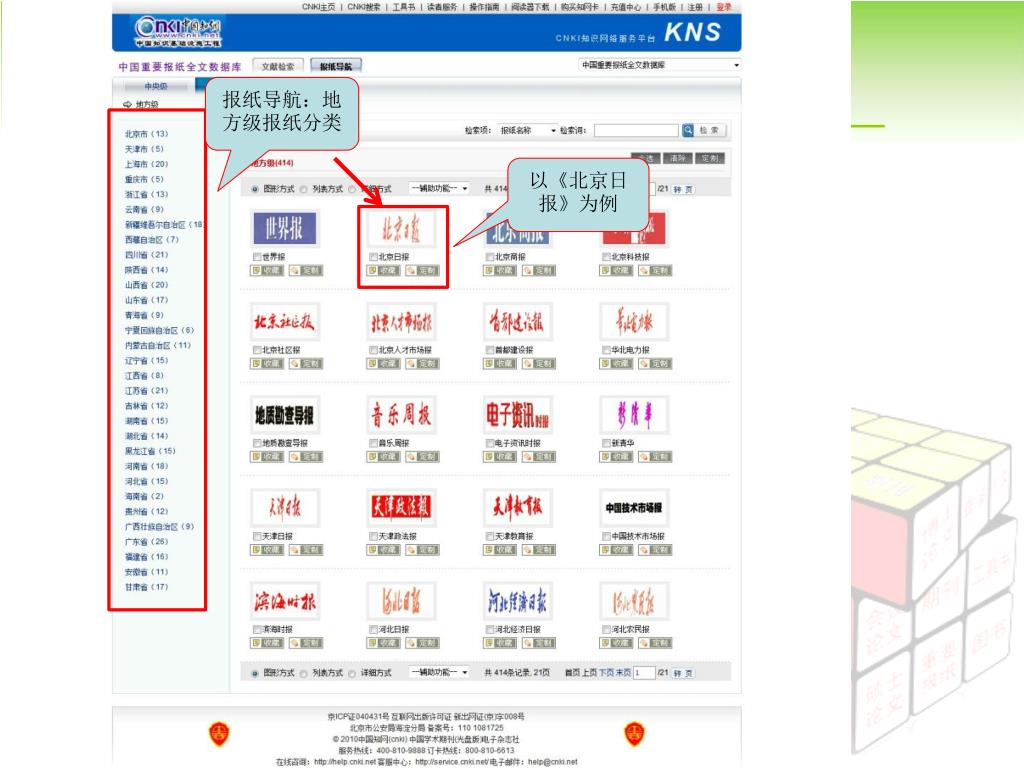This screenshot has width=1024, height=768.
Task: Select 黑龙江省 (15) in region list
Action: coord(150,451)
